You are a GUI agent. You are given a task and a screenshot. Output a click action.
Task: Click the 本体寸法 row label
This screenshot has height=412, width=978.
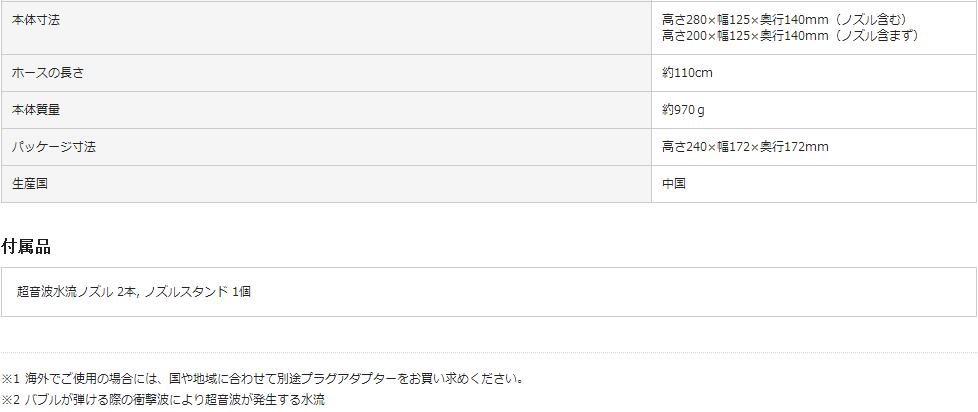coord(35,20)
